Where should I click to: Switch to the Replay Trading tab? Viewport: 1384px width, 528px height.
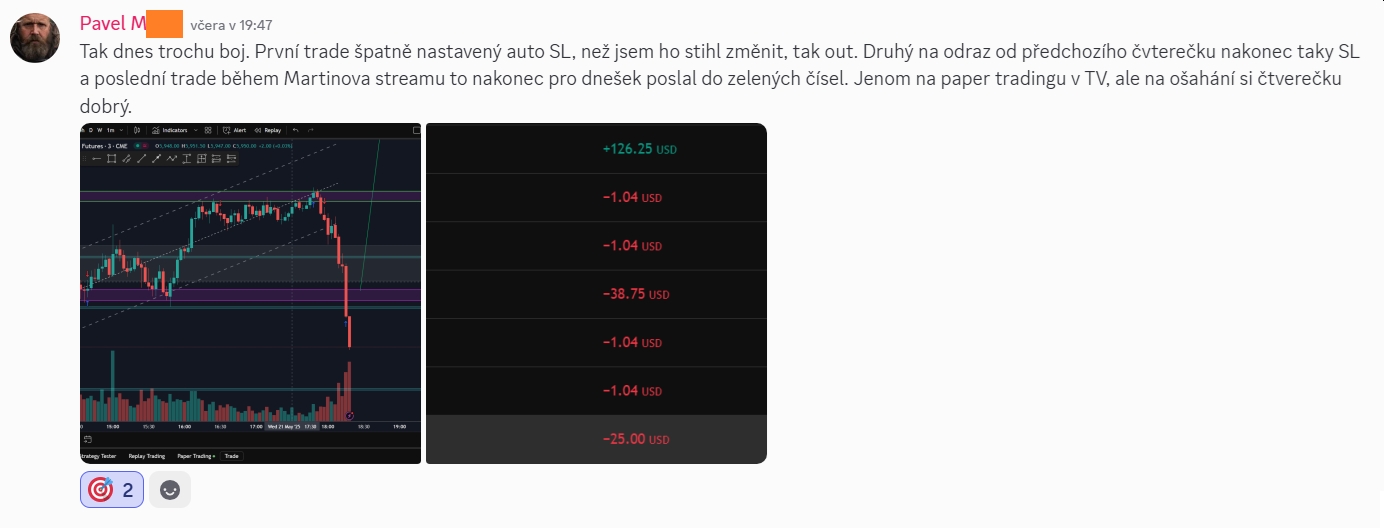point(147,456)
